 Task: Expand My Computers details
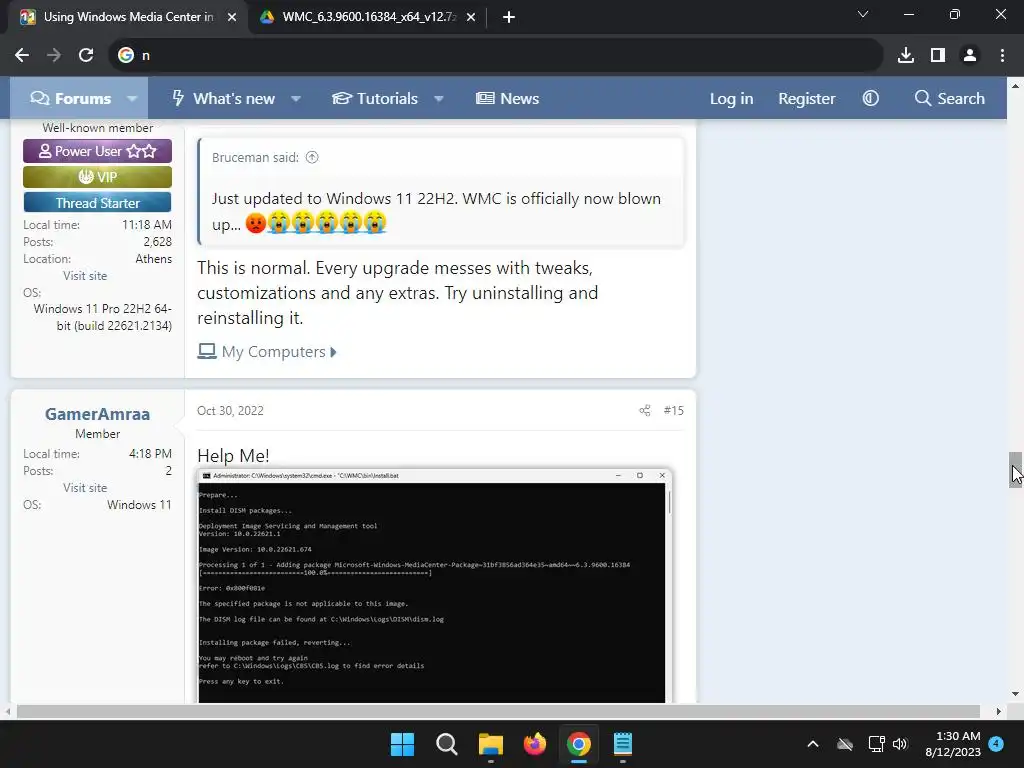pos(267,352)
